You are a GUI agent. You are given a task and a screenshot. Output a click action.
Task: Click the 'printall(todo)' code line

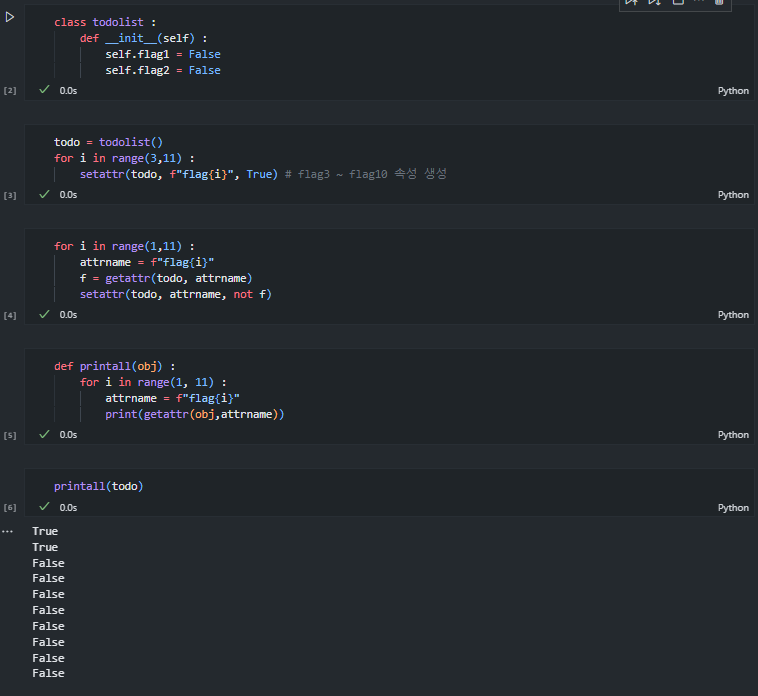point(99,486)
